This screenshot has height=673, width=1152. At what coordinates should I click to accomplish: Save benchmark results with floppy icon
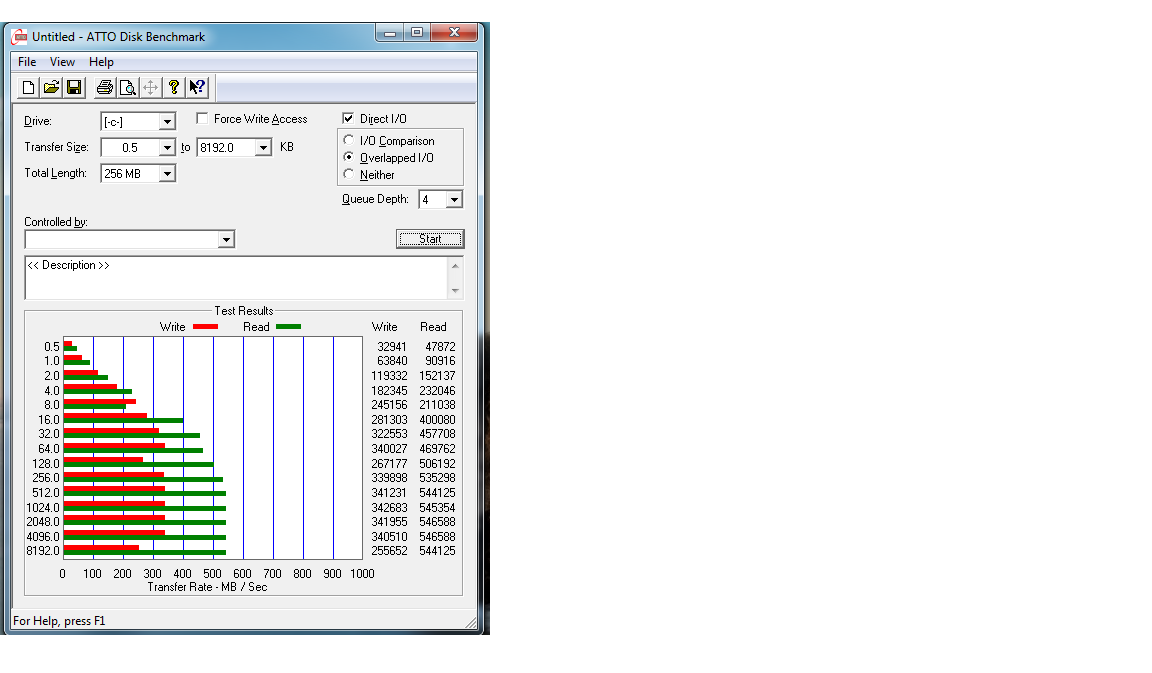[x=74, y=88]
